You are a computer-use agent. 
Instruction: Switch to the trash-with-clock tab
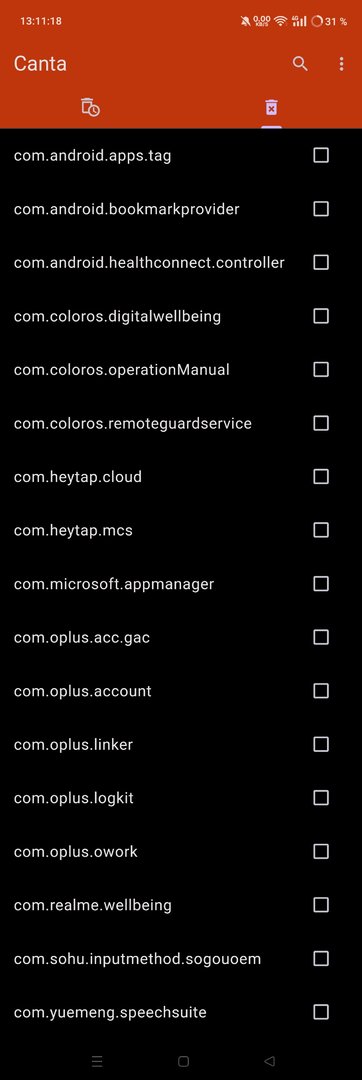[90, 107]
